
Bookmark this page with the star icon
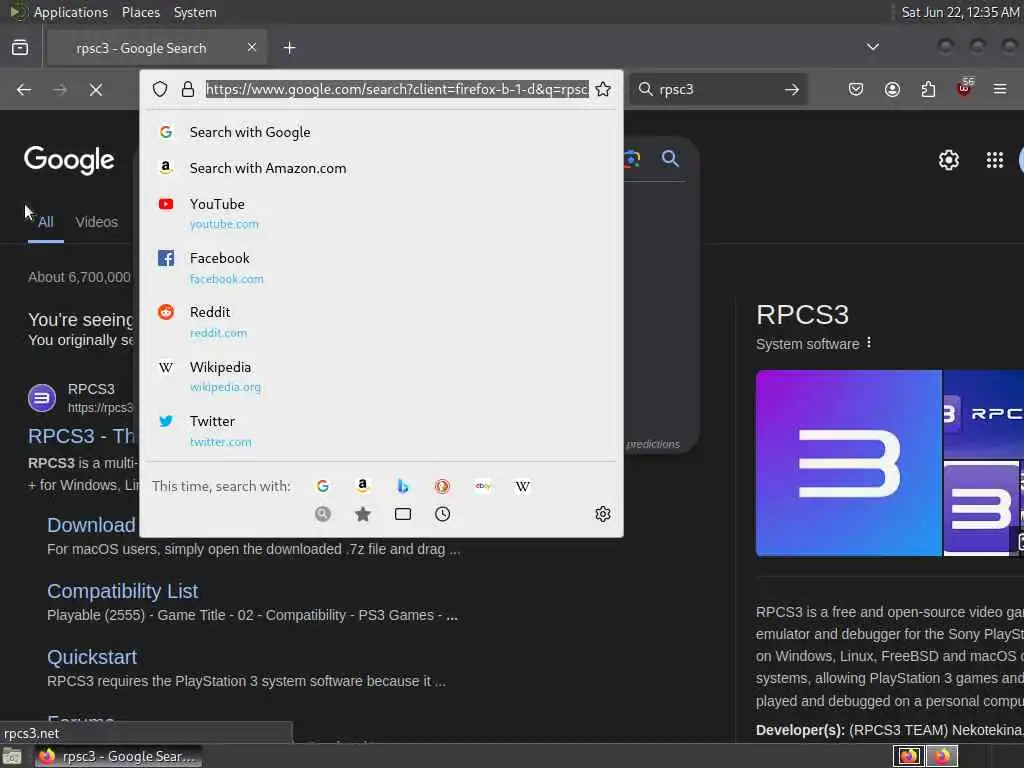pos(603,89)
